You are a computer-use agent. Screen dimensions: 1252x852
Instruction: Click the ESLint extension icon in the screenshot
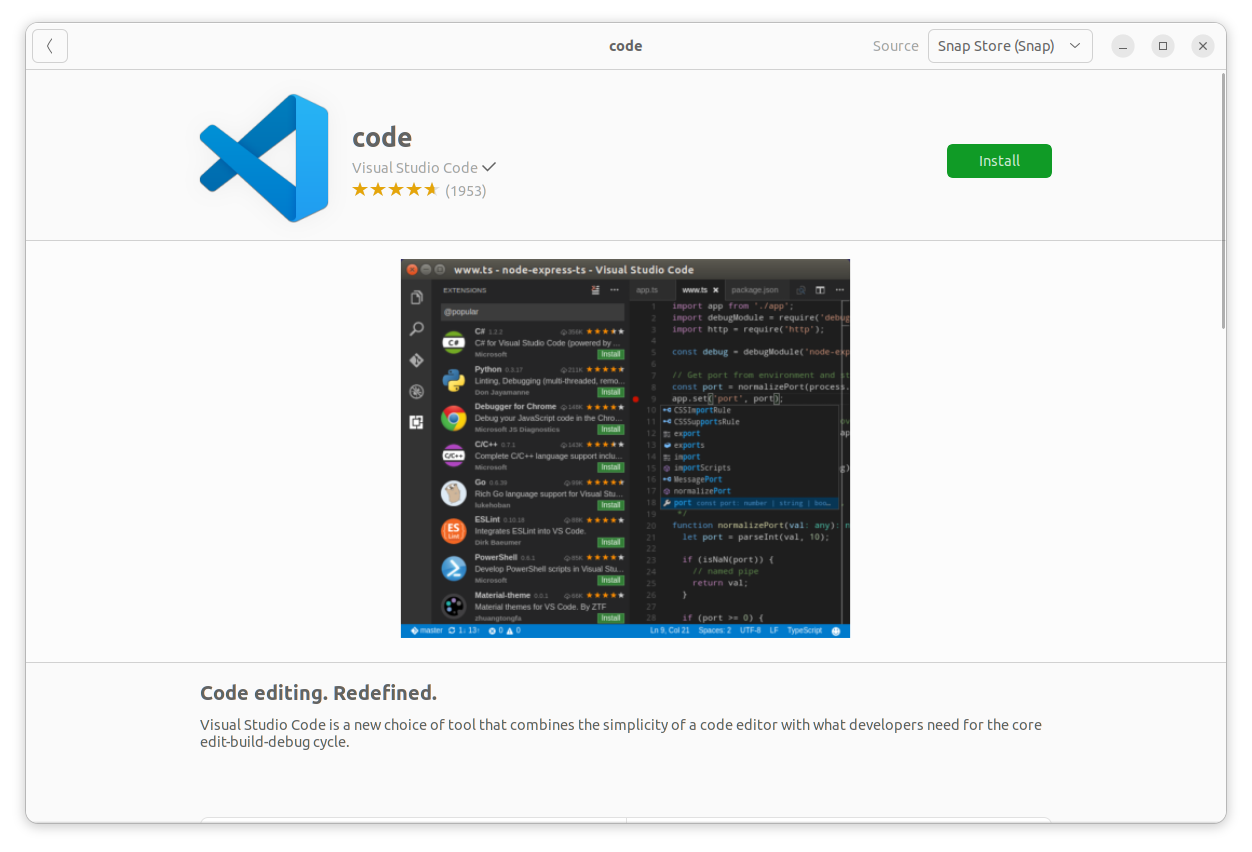(x=454, y=531)
